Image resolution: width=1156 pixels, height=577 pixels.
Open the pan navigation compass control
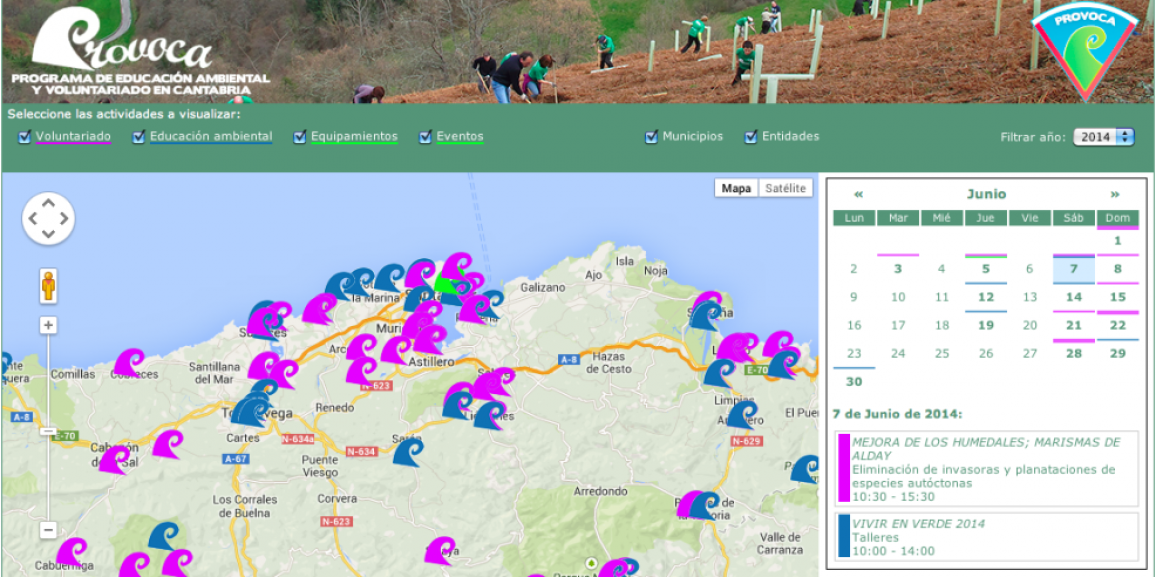[x=49, y=219]
